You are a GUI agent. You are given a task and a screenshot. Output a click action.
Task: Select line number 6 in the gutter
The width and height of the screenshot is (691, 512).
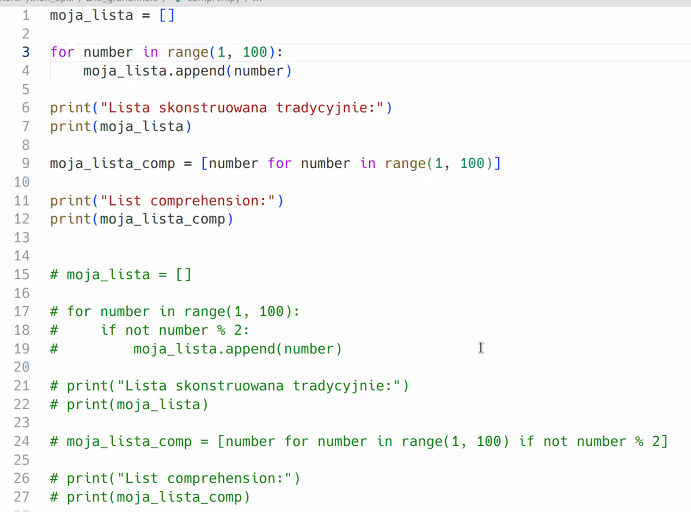point(26,108)
